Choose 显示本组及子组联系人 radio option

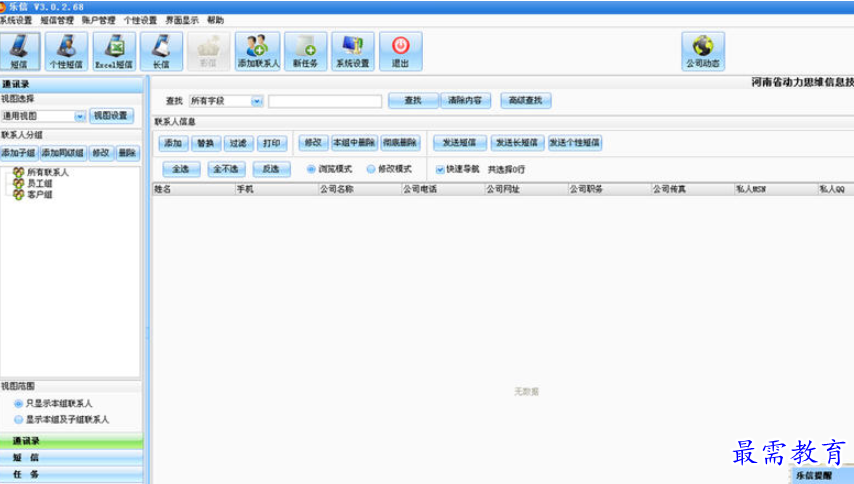18,420
